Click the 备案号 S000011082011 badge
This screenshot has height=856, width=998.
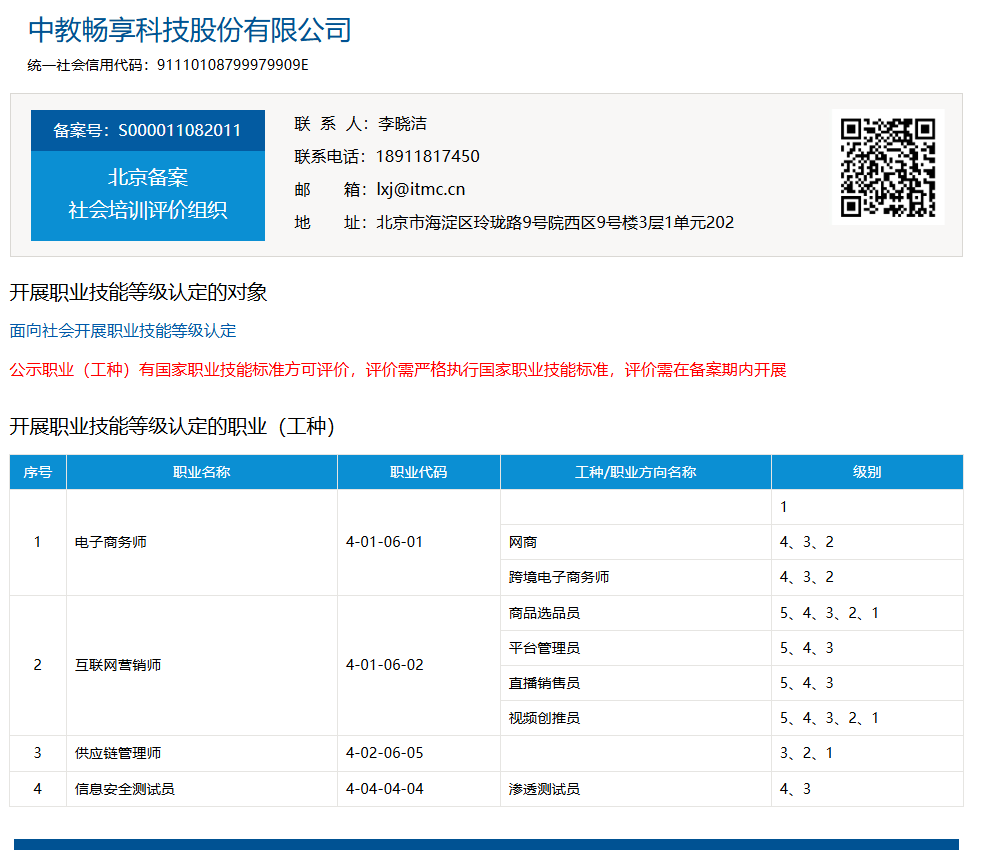point(148,131)
